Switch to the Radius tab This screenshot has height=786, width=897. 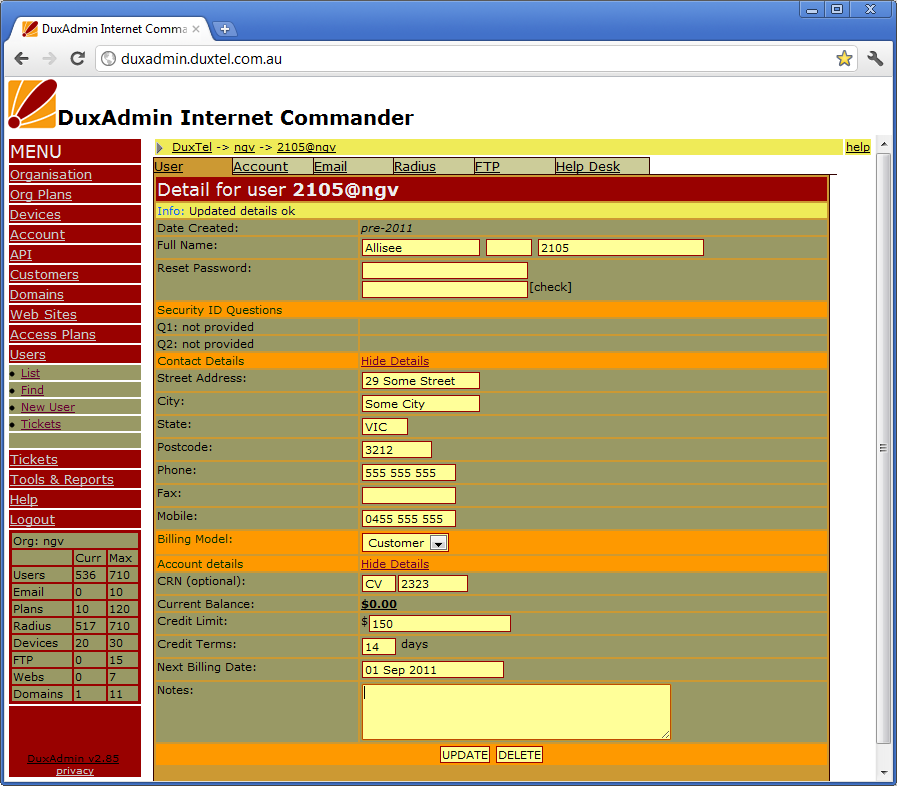415,166
